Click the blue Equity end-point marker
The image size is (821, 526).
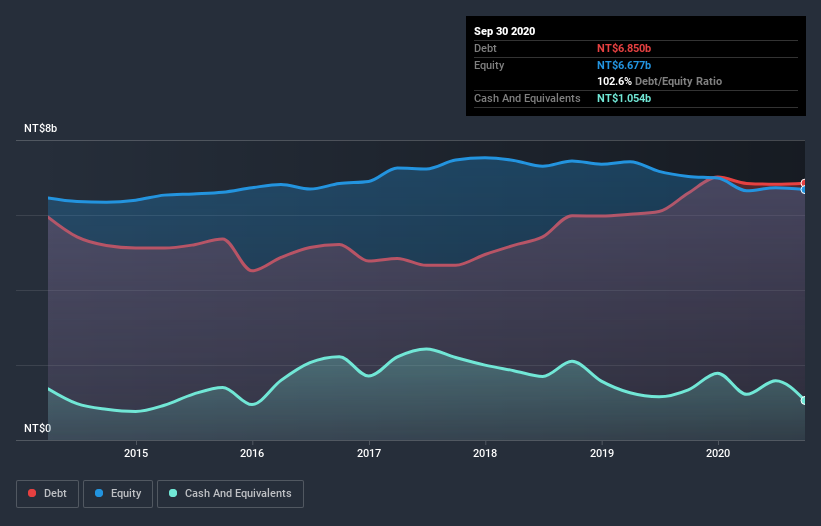coord(804,190)
